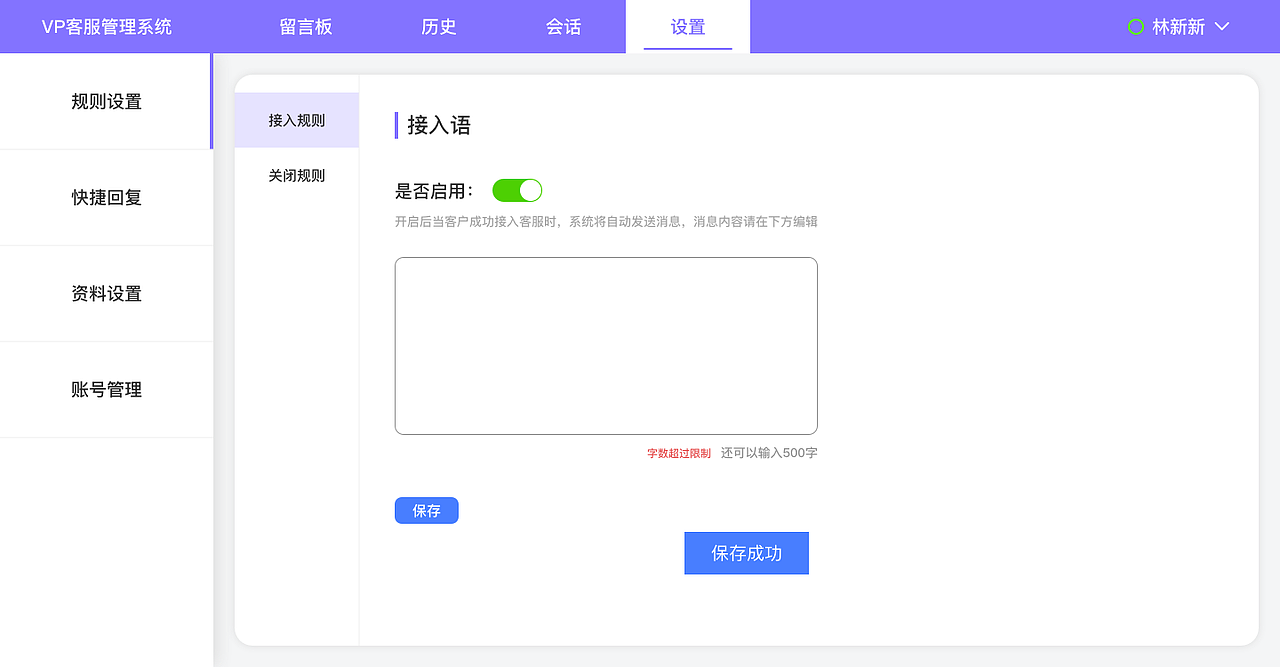The height and width of the screenshot is (667, 1280).
Task: Select the 接入规则 sub-menu item
Action: [x=296, y=120]
